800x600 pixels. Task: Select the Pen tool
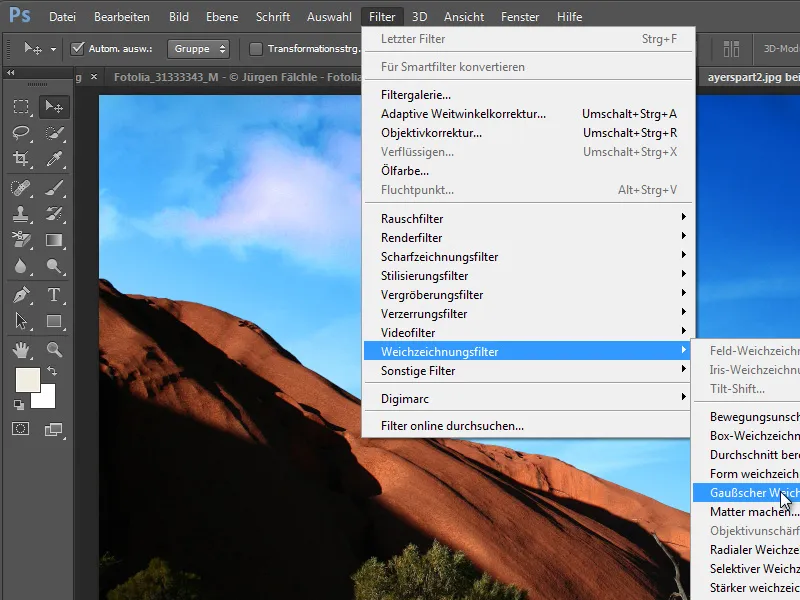point(21,295)
